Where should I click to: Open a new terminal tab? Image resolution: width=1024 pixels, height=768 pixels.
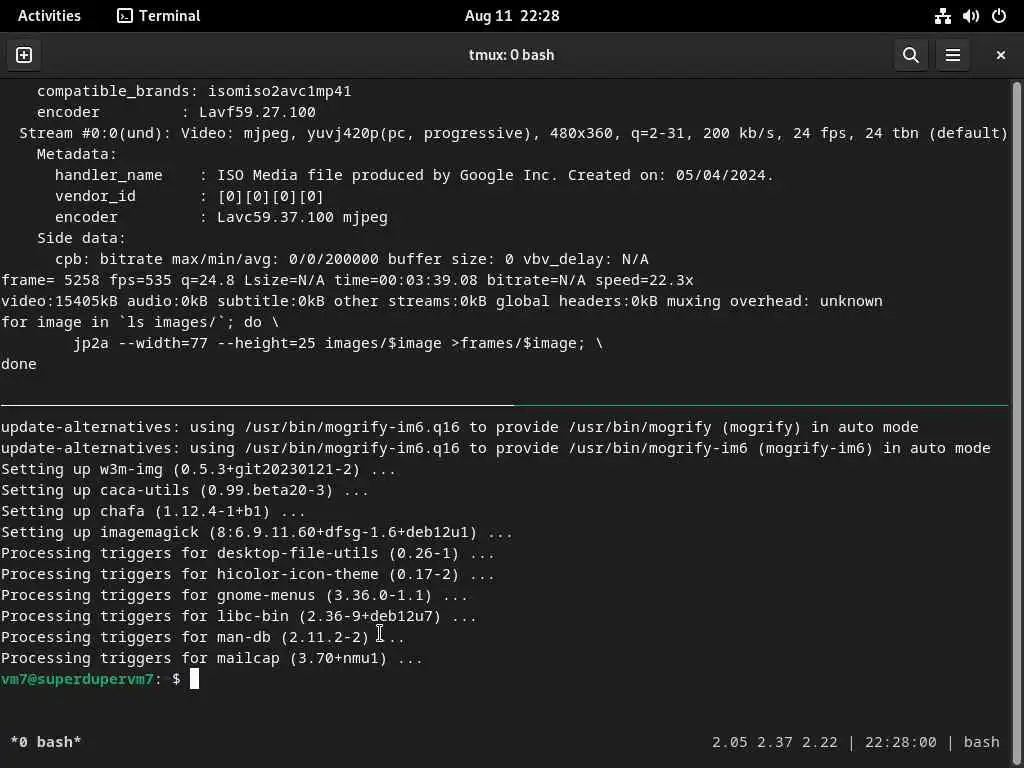[24, 55]
